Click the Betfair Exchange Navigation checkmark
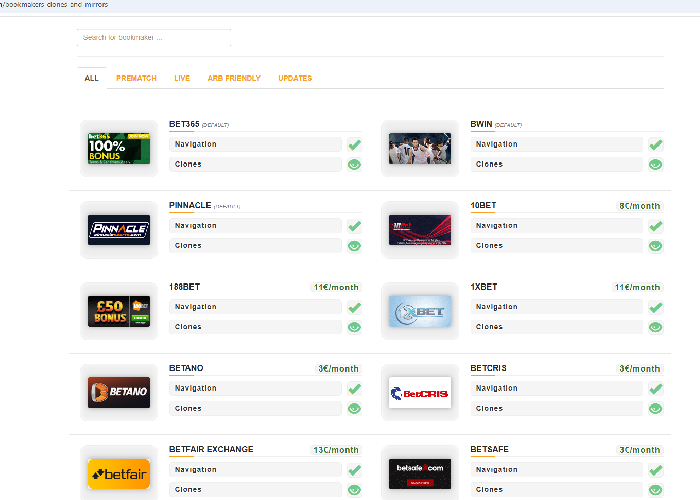The width and height of the screenshot is (700, 500). pyautogui.click(x=354, y=470)
